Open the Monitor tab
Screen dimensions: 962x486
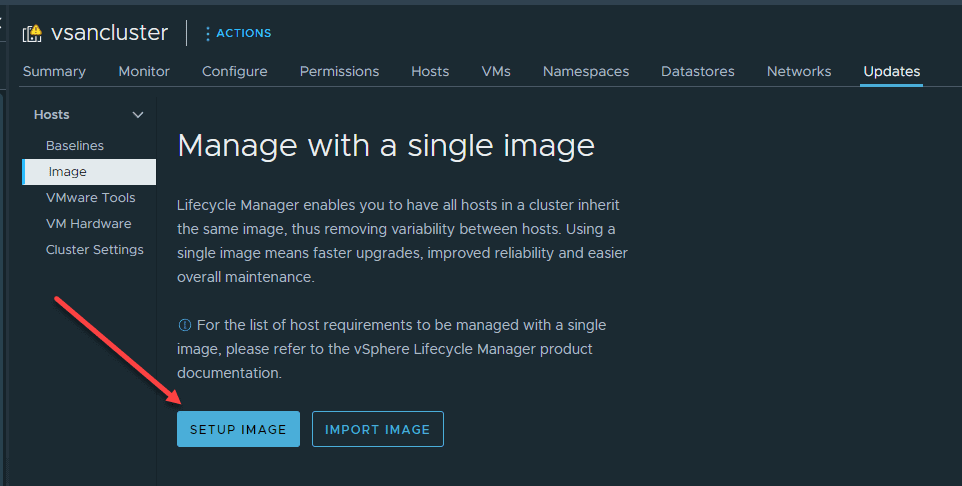[x=144, y=71]
